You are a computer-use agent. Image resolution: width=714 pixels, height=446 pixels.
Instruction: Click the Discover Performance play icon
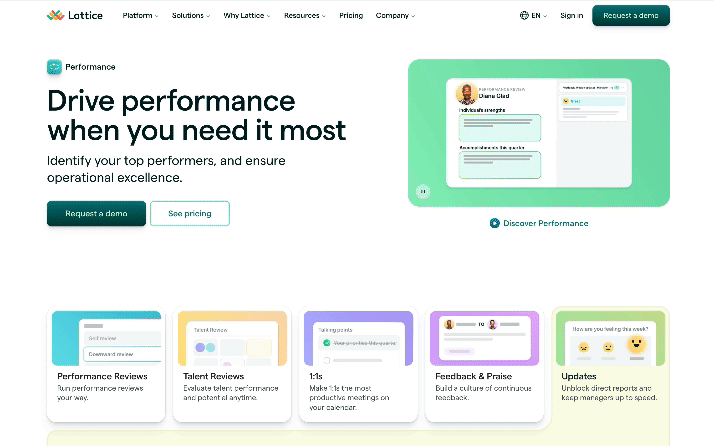[x=495, y=223]
